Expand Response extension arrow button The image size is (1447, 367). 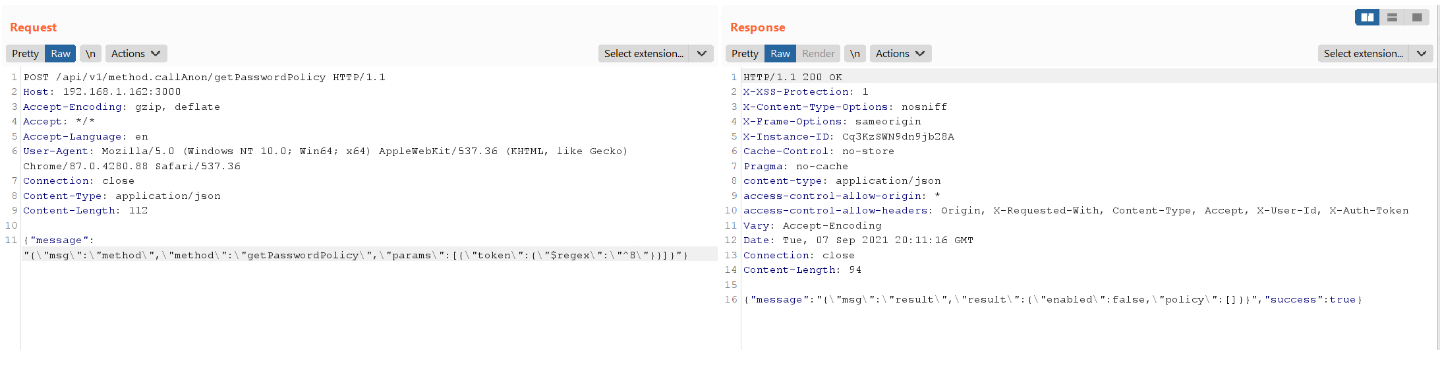(x=1422, y=54)
